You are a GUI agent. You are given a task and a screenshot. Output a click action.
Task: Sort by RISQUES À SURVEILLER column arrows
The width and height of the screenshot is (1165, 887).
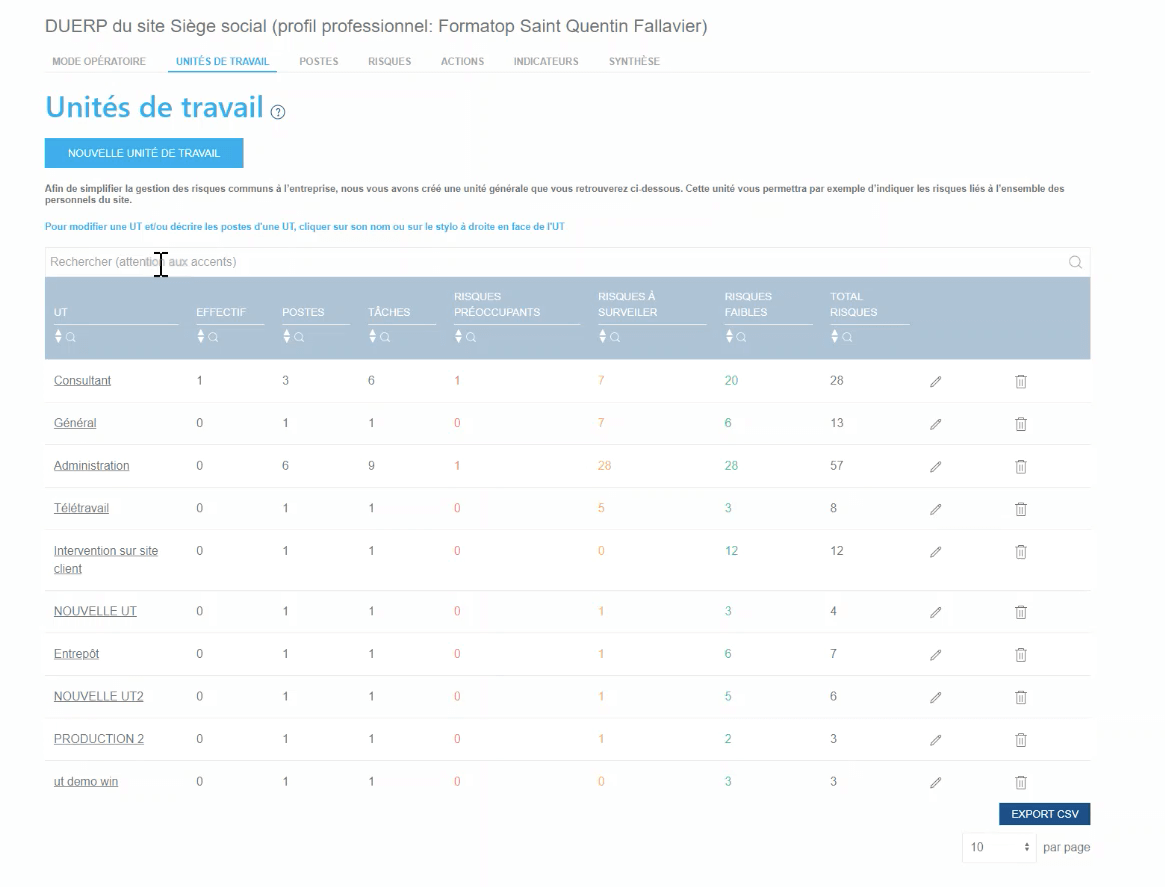[603, 337]
